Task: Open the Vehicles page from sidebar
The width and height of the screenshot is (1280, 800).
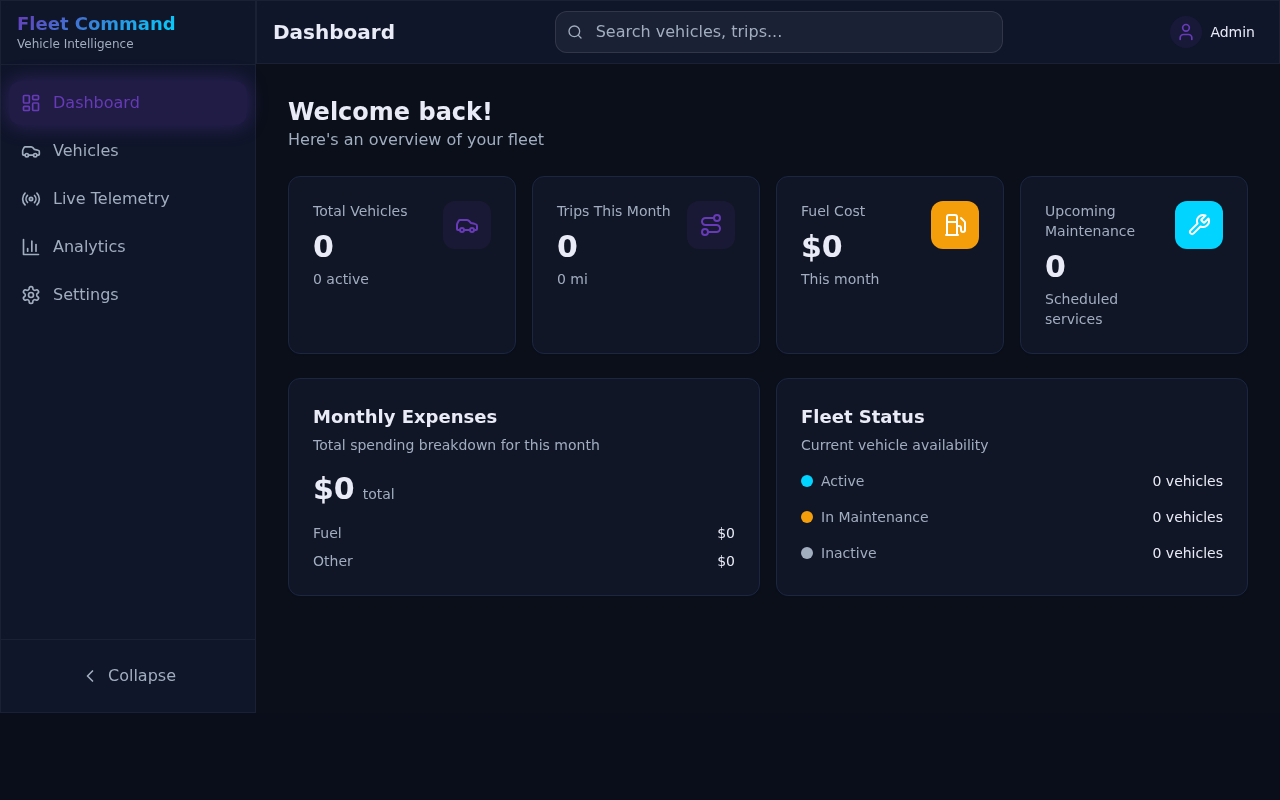Action: pos(86,151)
